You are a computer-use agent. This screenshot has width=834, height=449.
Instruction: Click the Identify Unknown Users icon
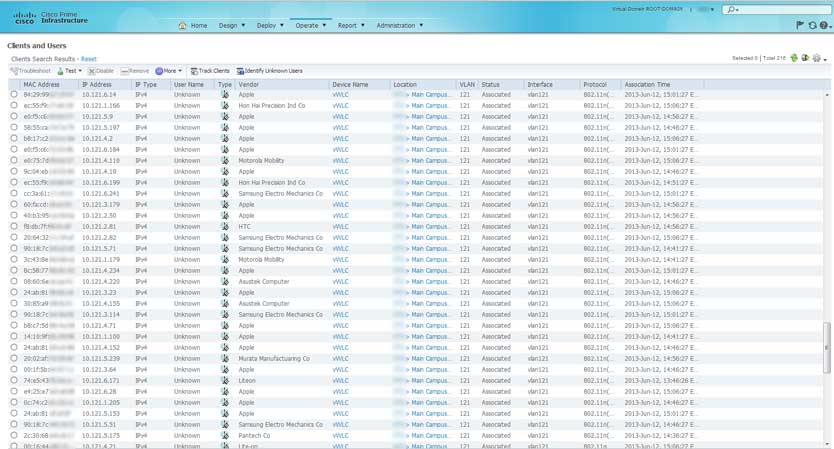(x=240, y=71)
